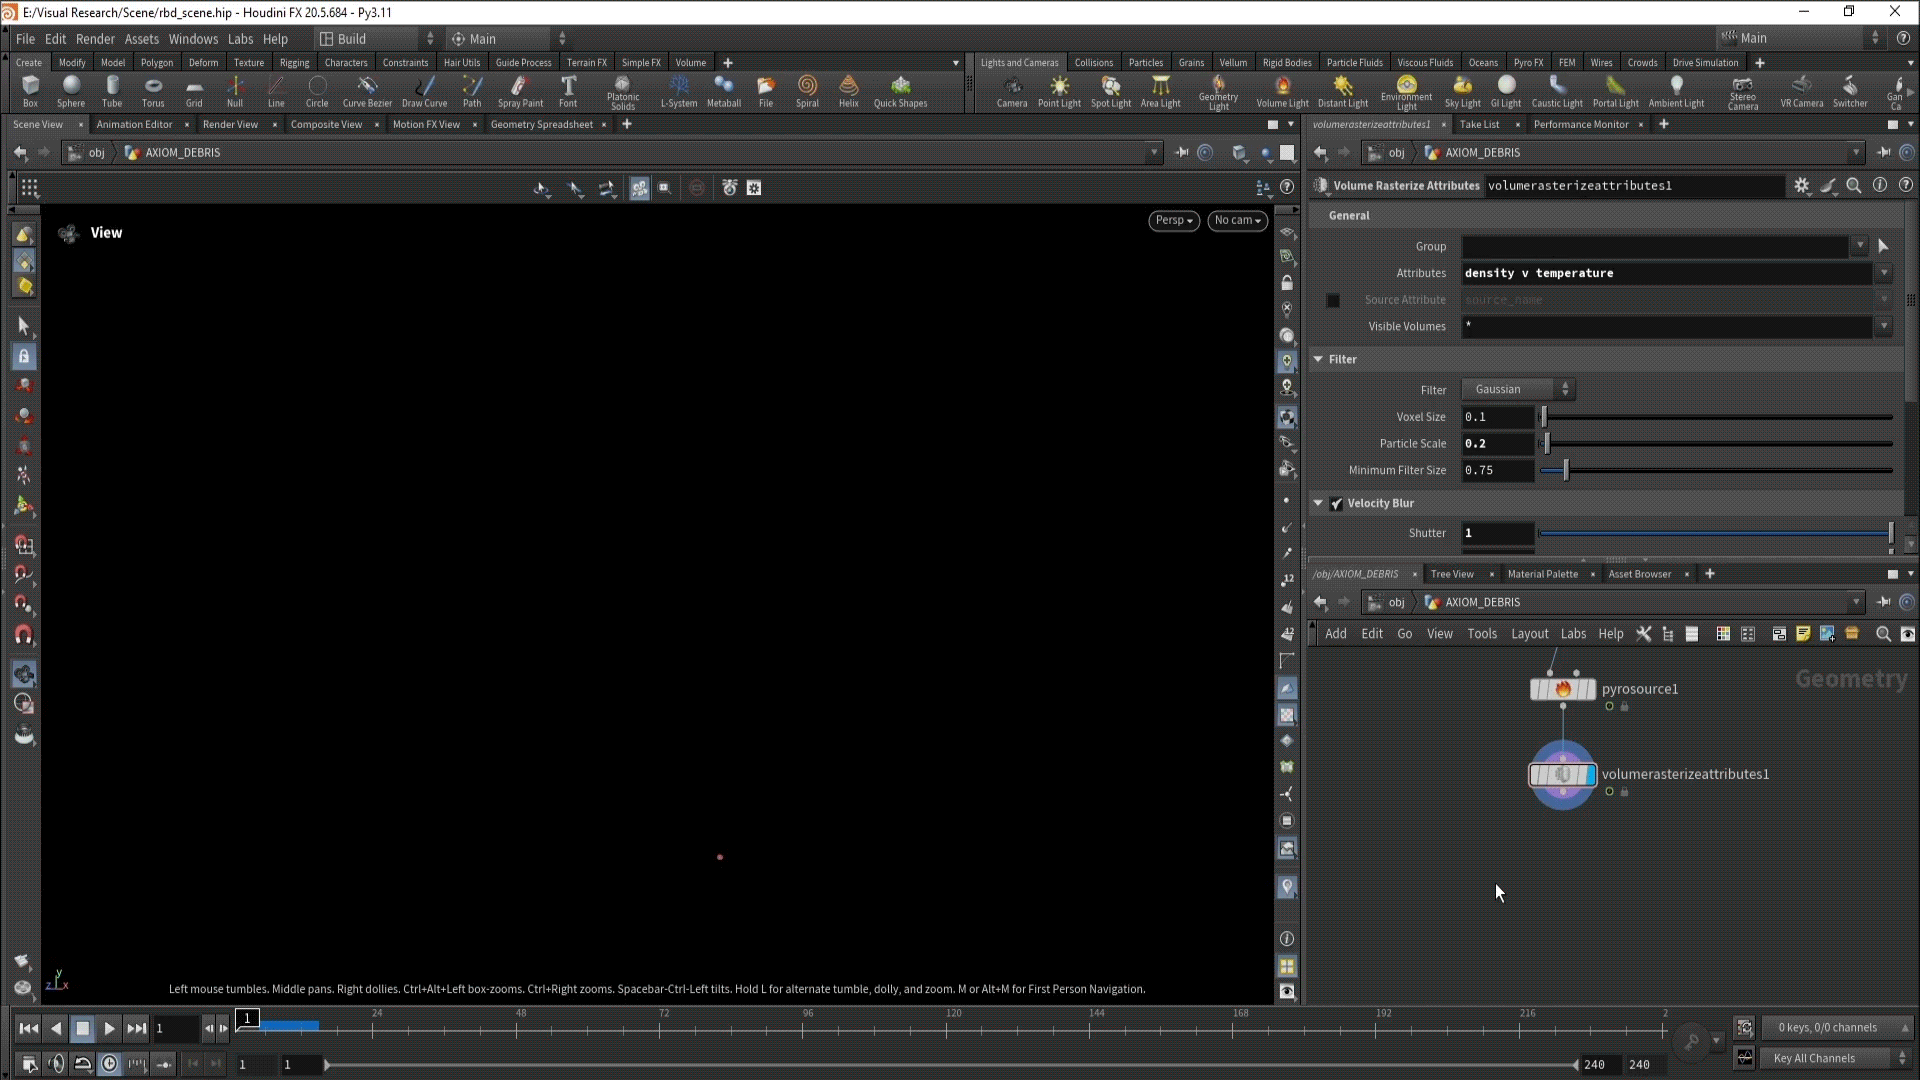
Task: Toggle display flag on volumerasterizeattributes1 node
Action: (x=1589, y=775)
